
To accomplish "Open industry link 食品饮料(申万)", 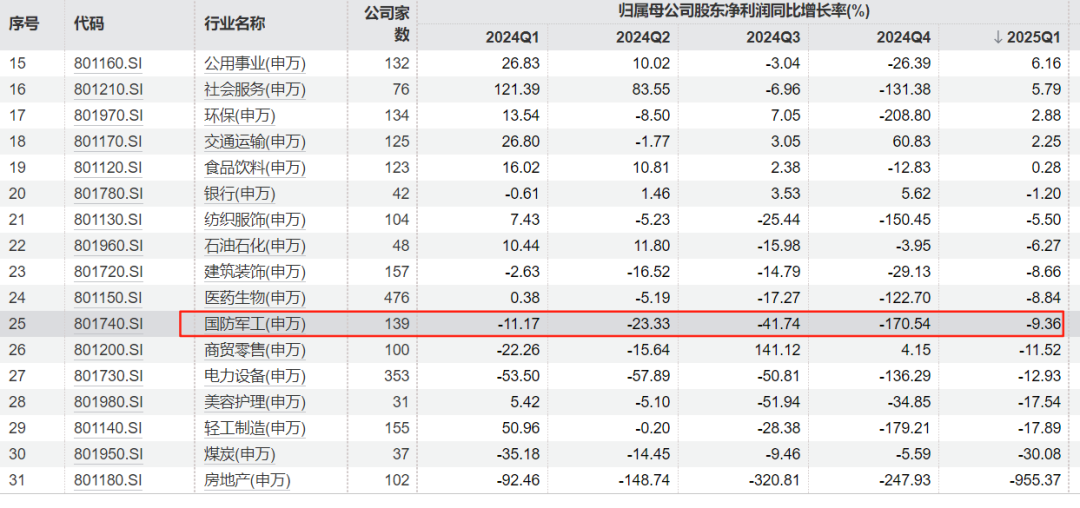I will point(254,167).
